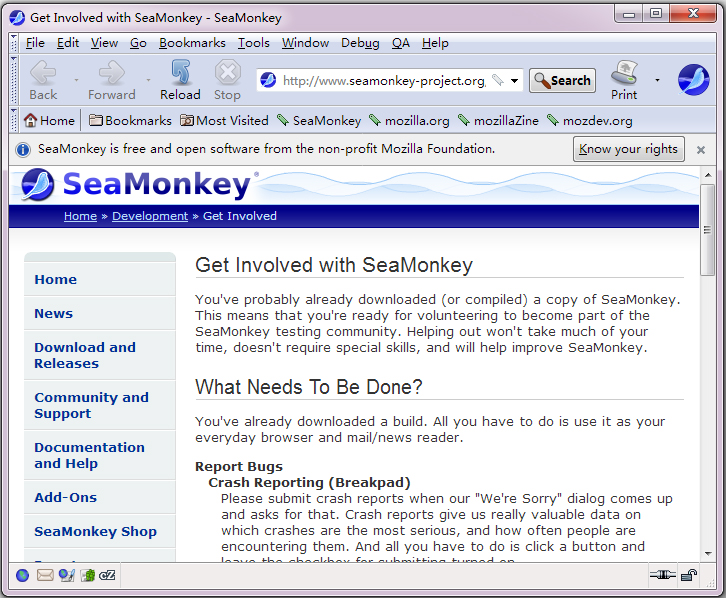This screenshot has width=726, height=598.
Task: Click the URL address input field
Action: pos(383,81)
